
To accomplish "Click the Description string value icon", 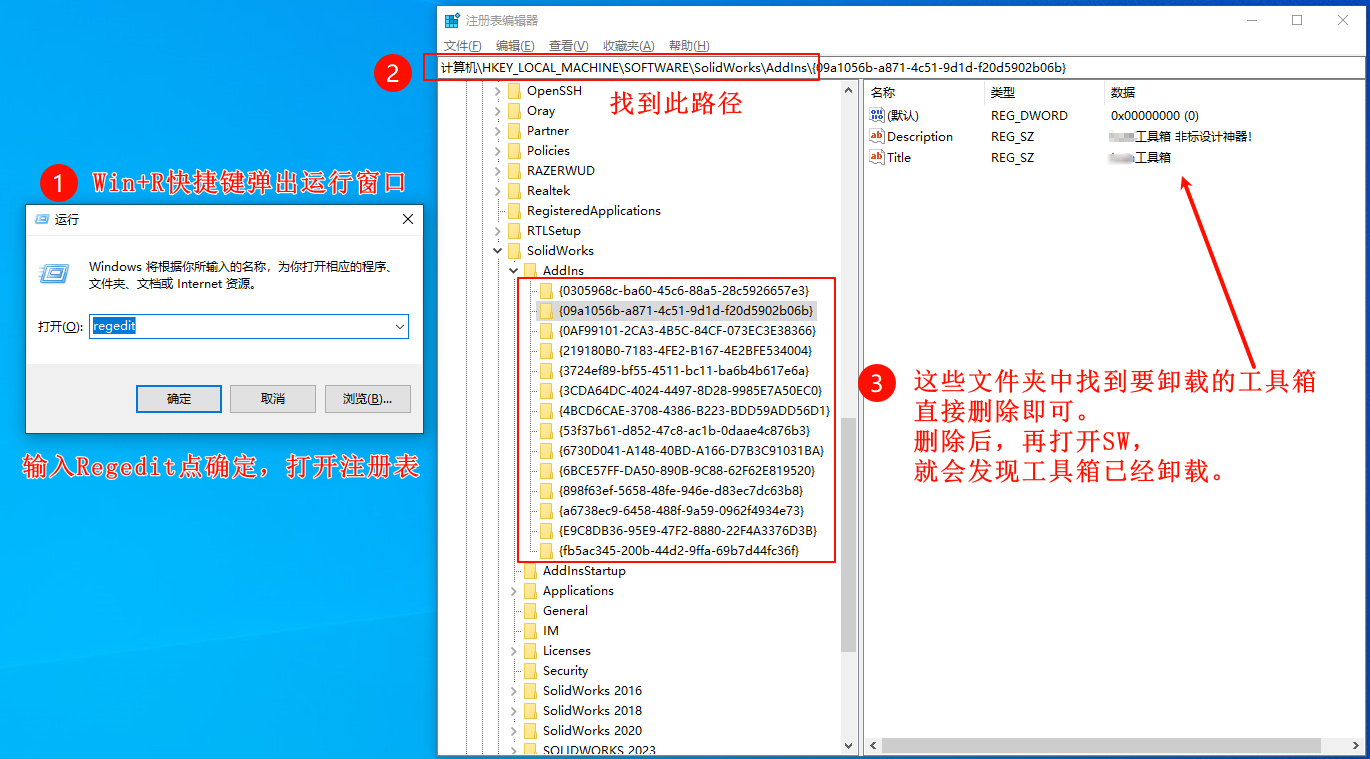I will (877, 137).
